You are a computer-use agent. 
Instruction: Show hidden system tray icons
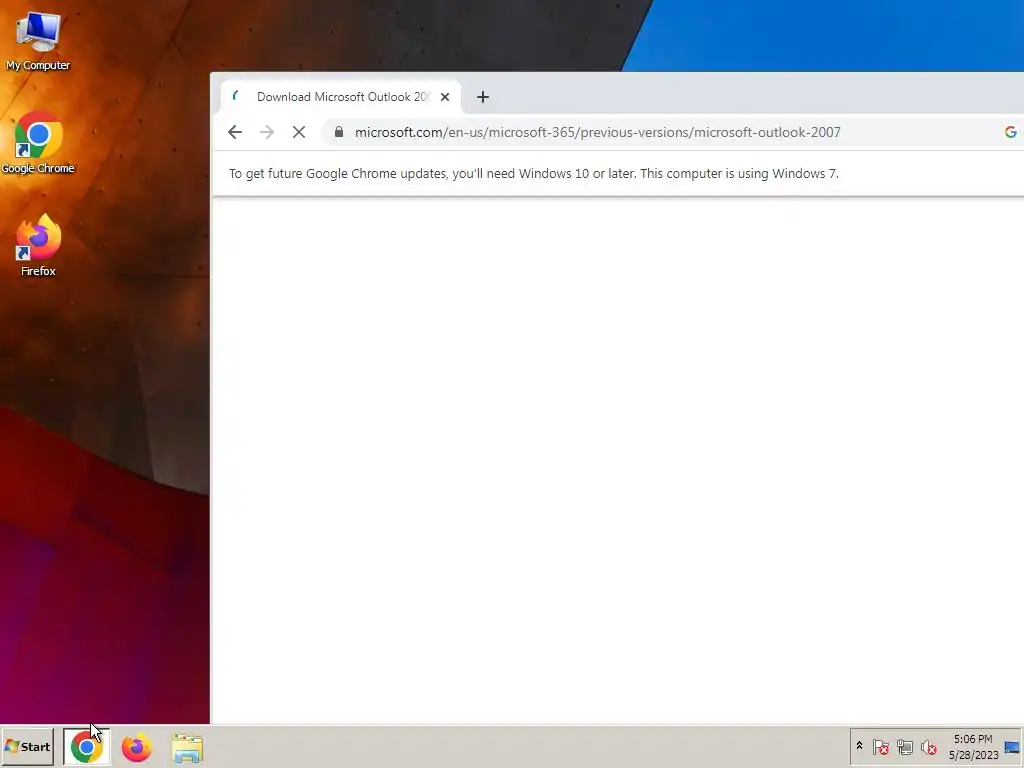[859, 746]
